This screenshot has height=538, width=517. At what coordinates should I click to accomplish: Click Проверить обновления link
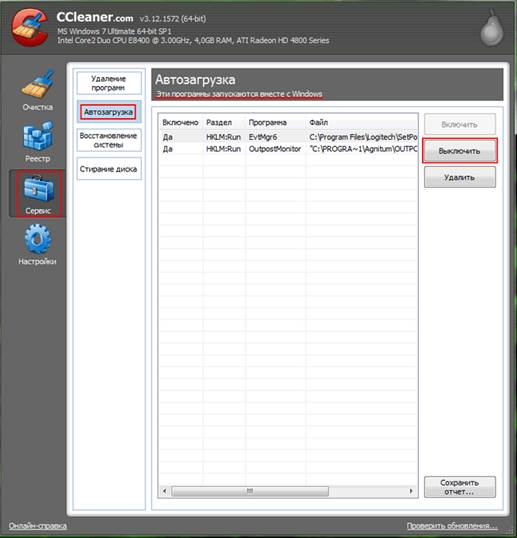[452, 526]
